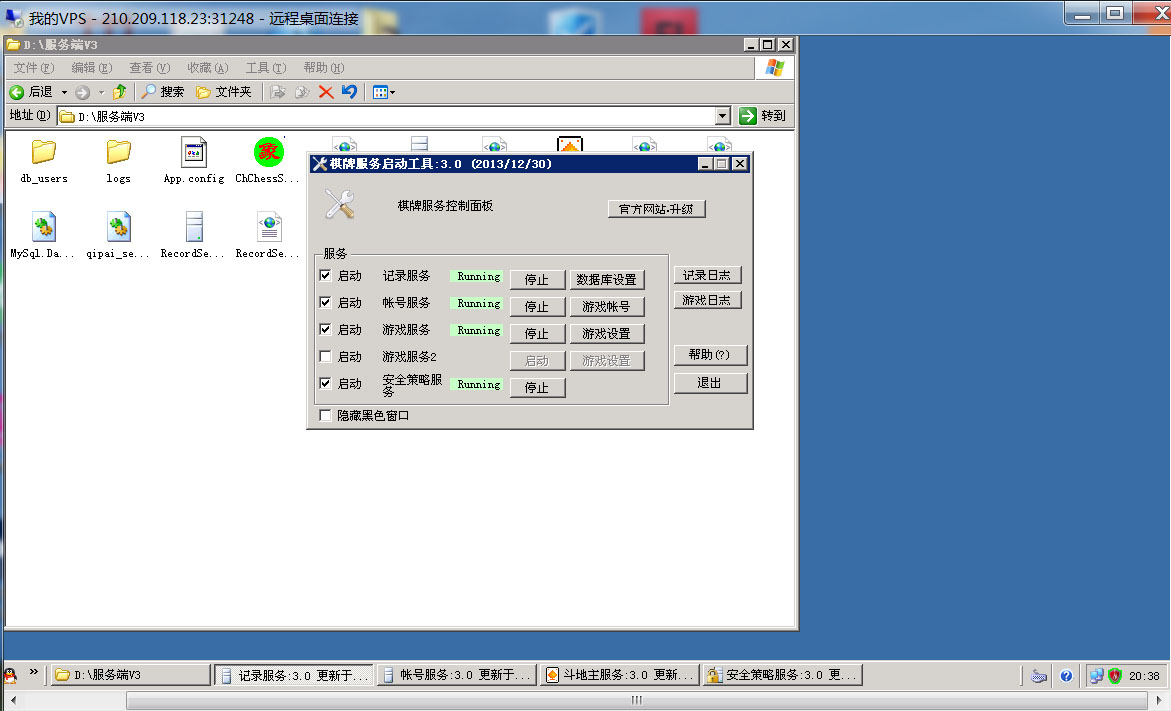
Task: Click the network computers tray icon
Action: click(x=1096, y=676)
